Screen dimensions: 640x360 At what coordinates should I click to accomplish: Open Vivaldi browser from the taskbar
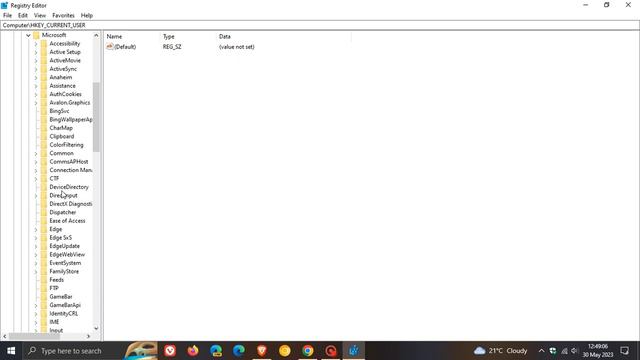point(170,351)
